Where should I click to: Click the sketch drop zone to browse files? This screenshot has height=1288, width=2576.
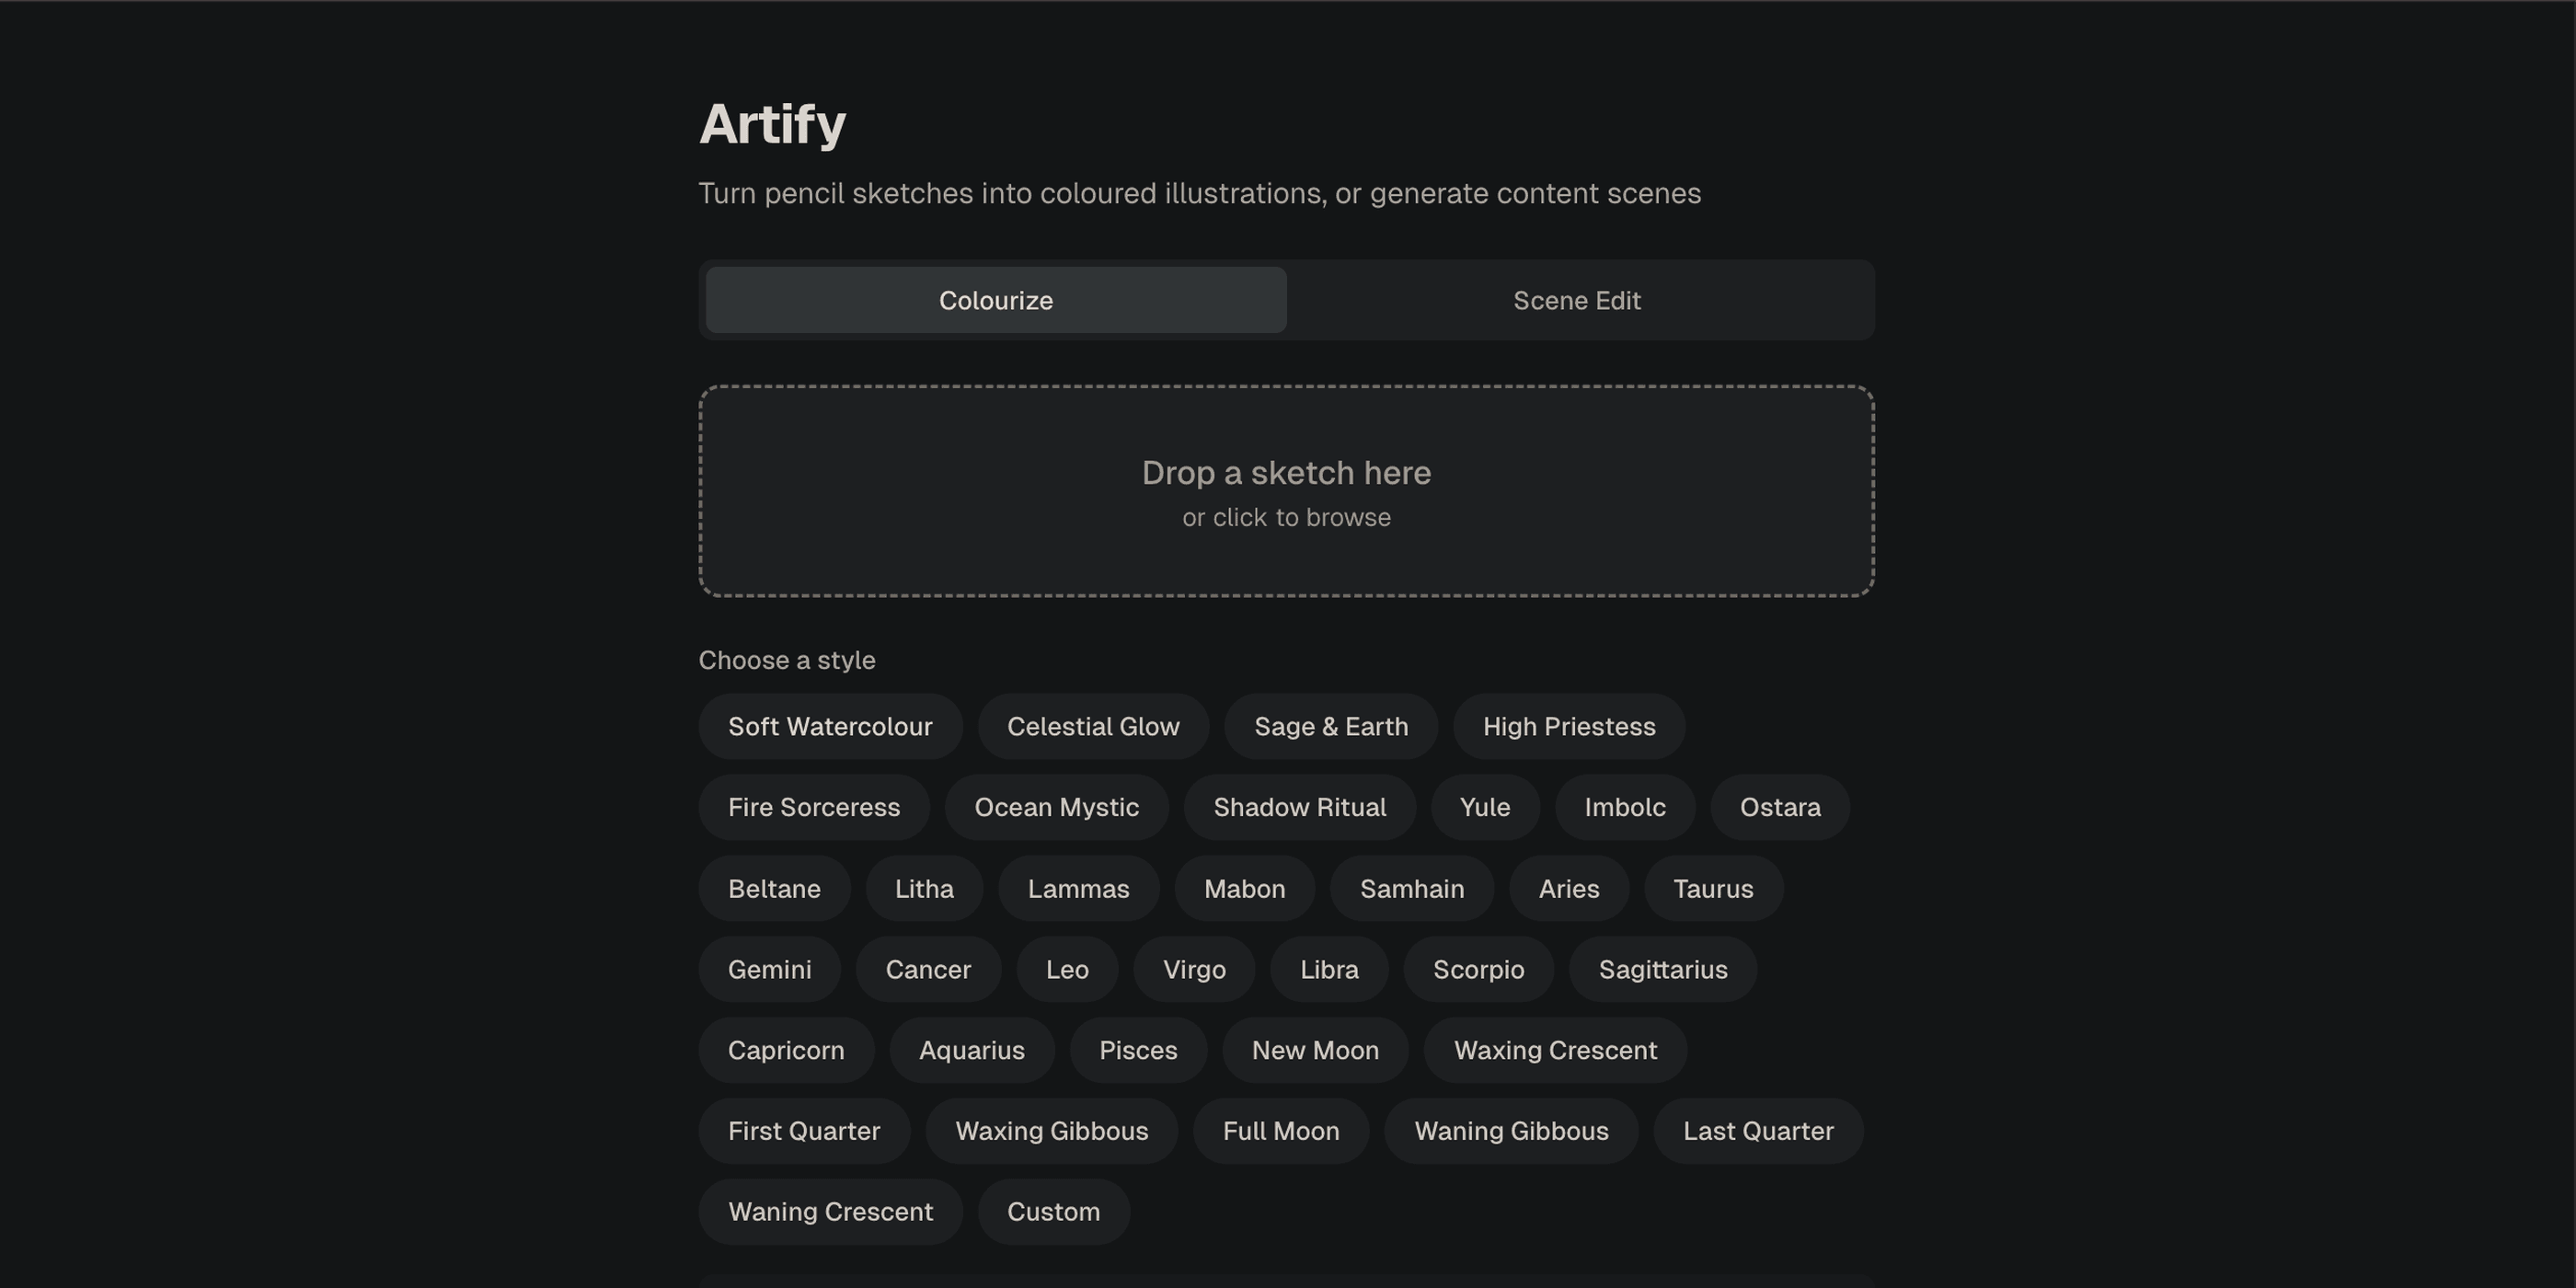(1286, 492)
